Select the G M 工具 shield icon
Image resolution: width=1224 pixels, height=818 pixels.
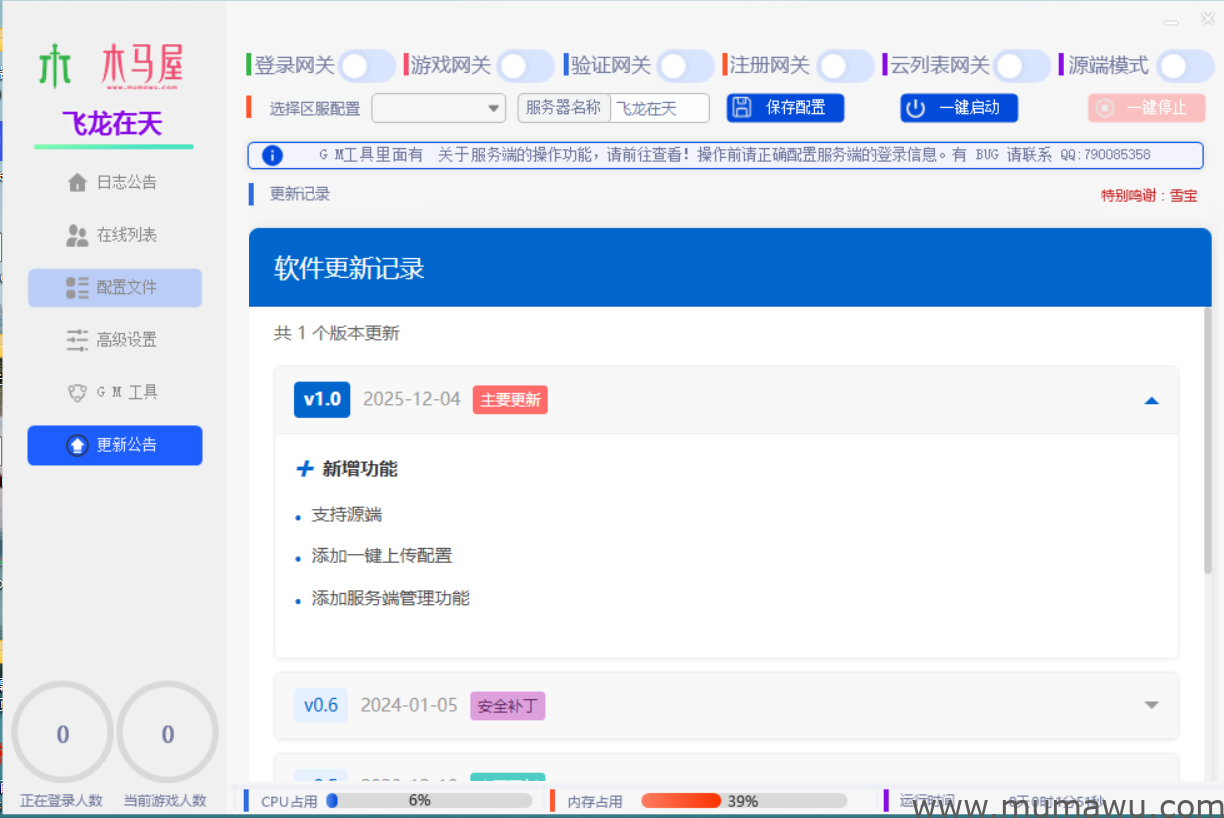pyautogui.click(x=77, y=392)
